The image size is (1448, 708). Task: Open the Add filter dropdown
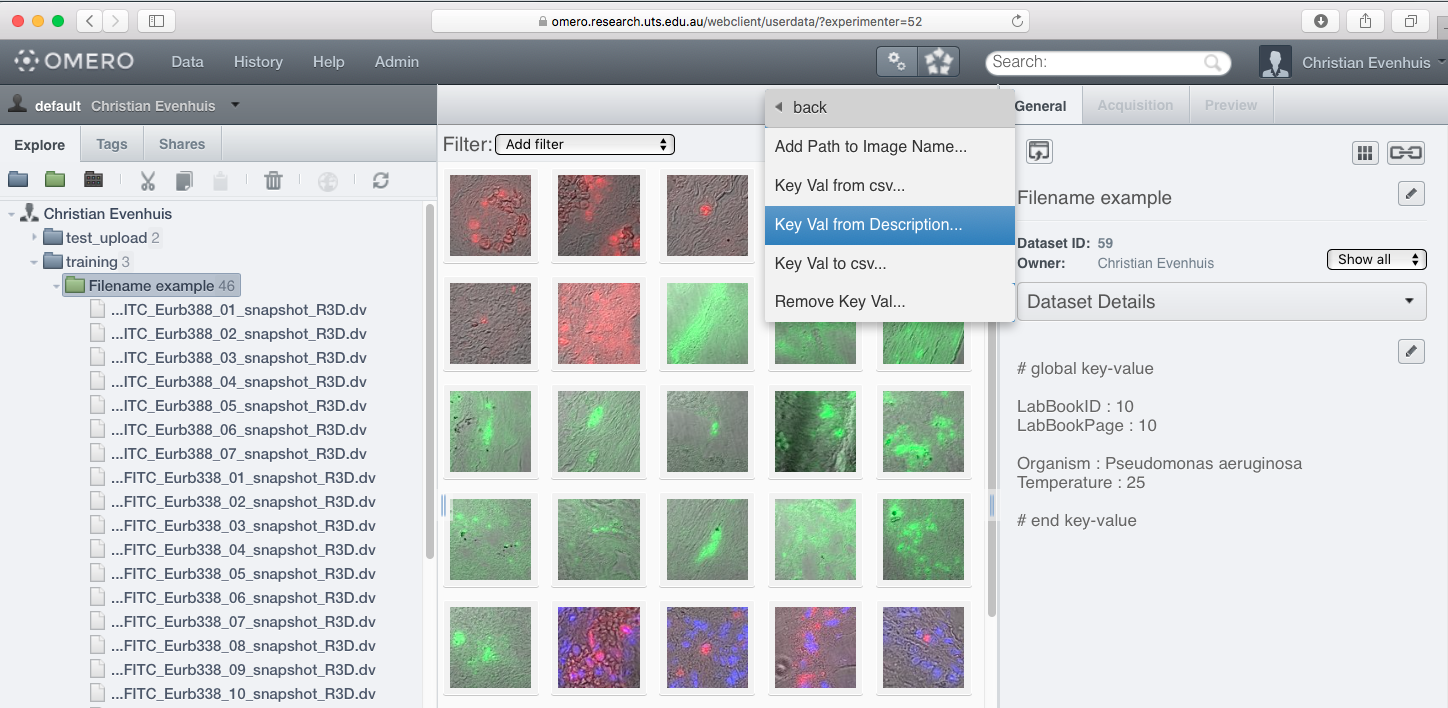tap(585, 145)
